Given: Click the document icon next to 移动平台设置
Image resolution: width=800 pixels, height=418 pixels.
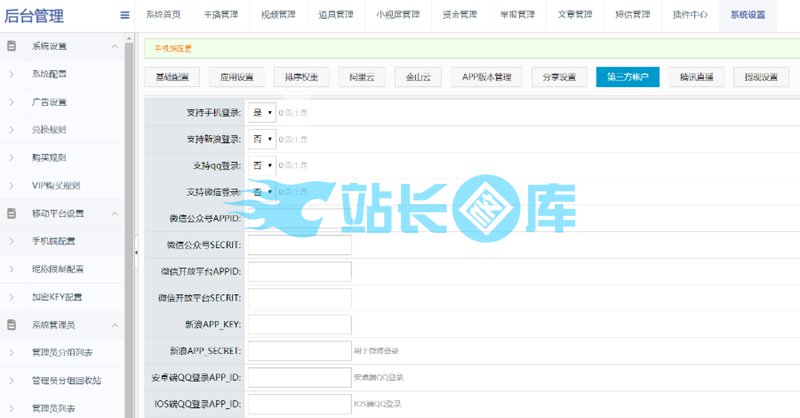Looking at the screenshot, I should pyautogui.click(x=11, y=213).
